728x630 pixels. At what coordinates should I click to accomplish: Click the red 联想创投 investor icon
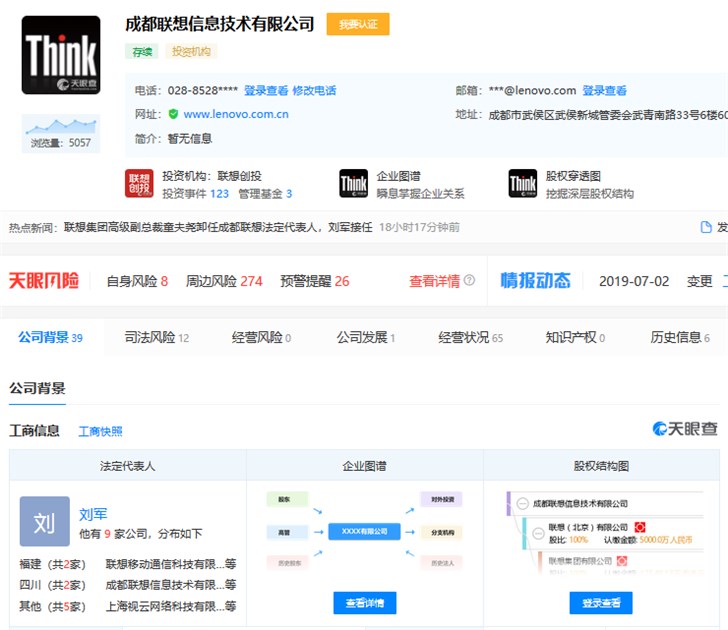coord(139,184)
